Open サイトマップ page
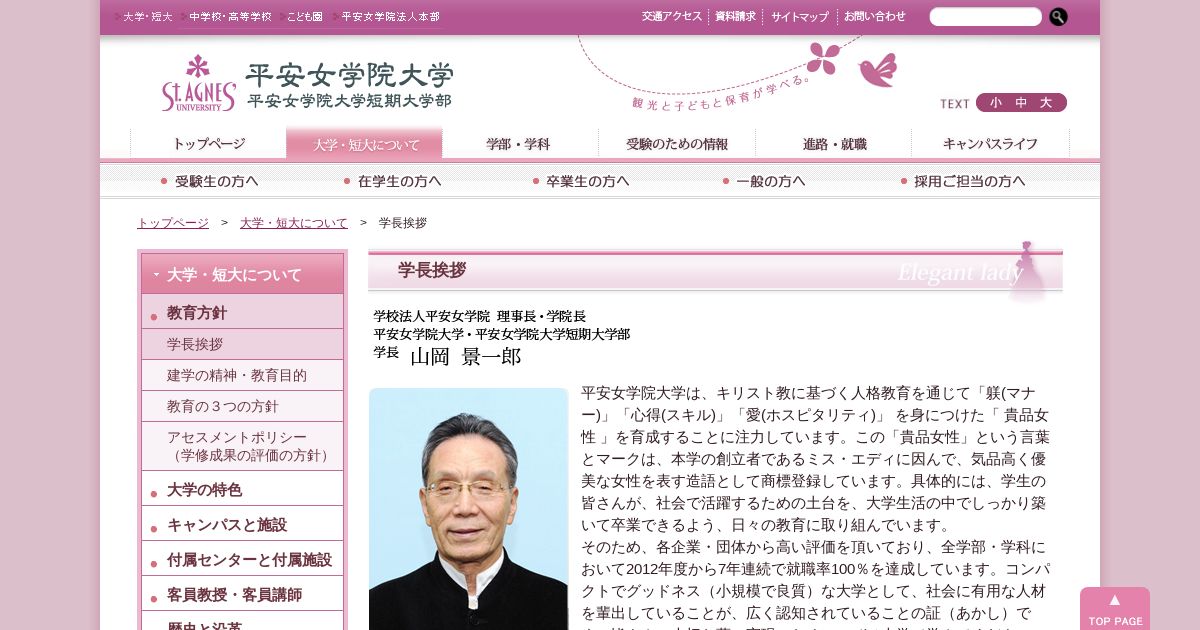 tap(799, 16)
